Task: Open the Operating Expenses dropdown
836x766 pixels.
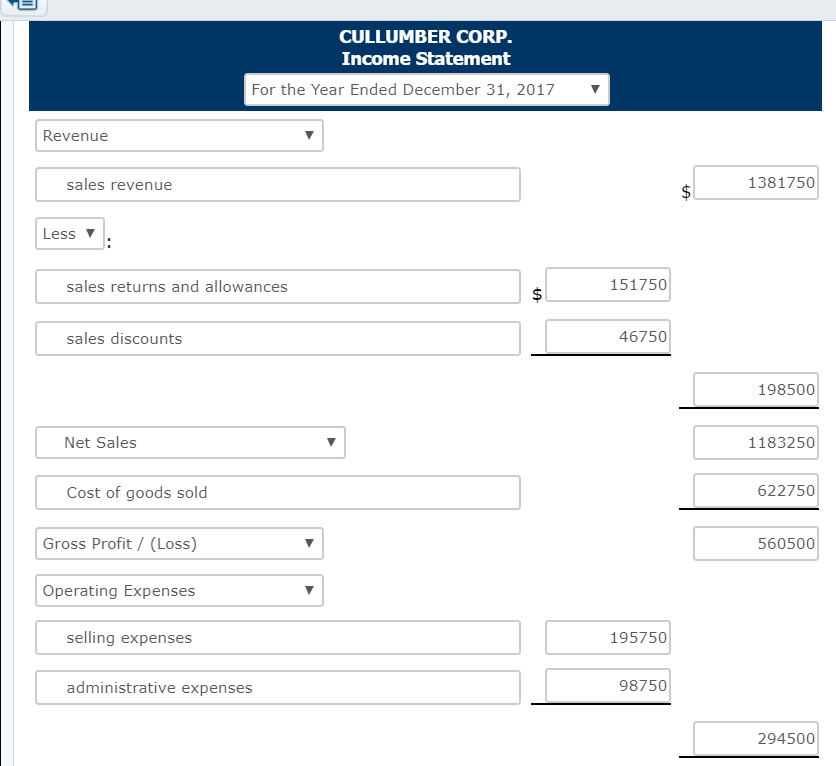Action: tap(179, 591)
